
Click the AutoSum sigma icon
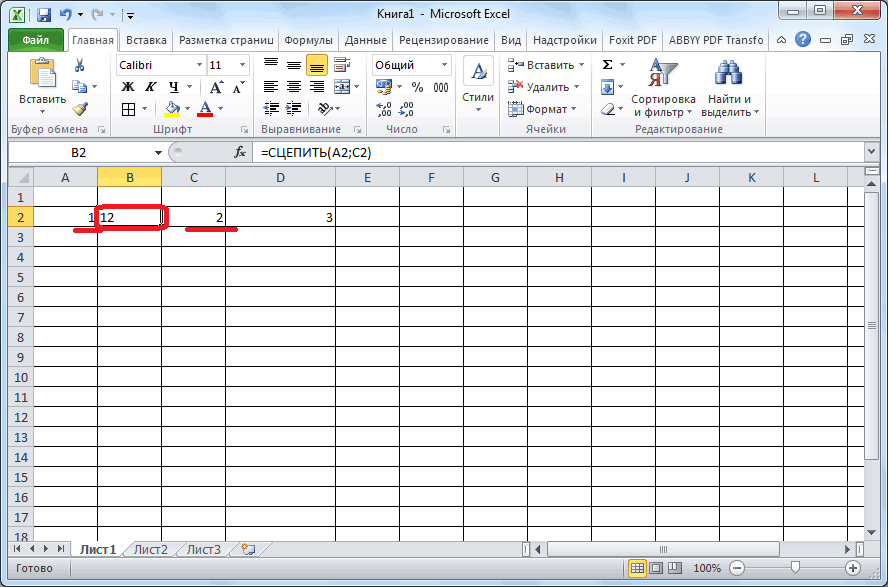[607, 65]
